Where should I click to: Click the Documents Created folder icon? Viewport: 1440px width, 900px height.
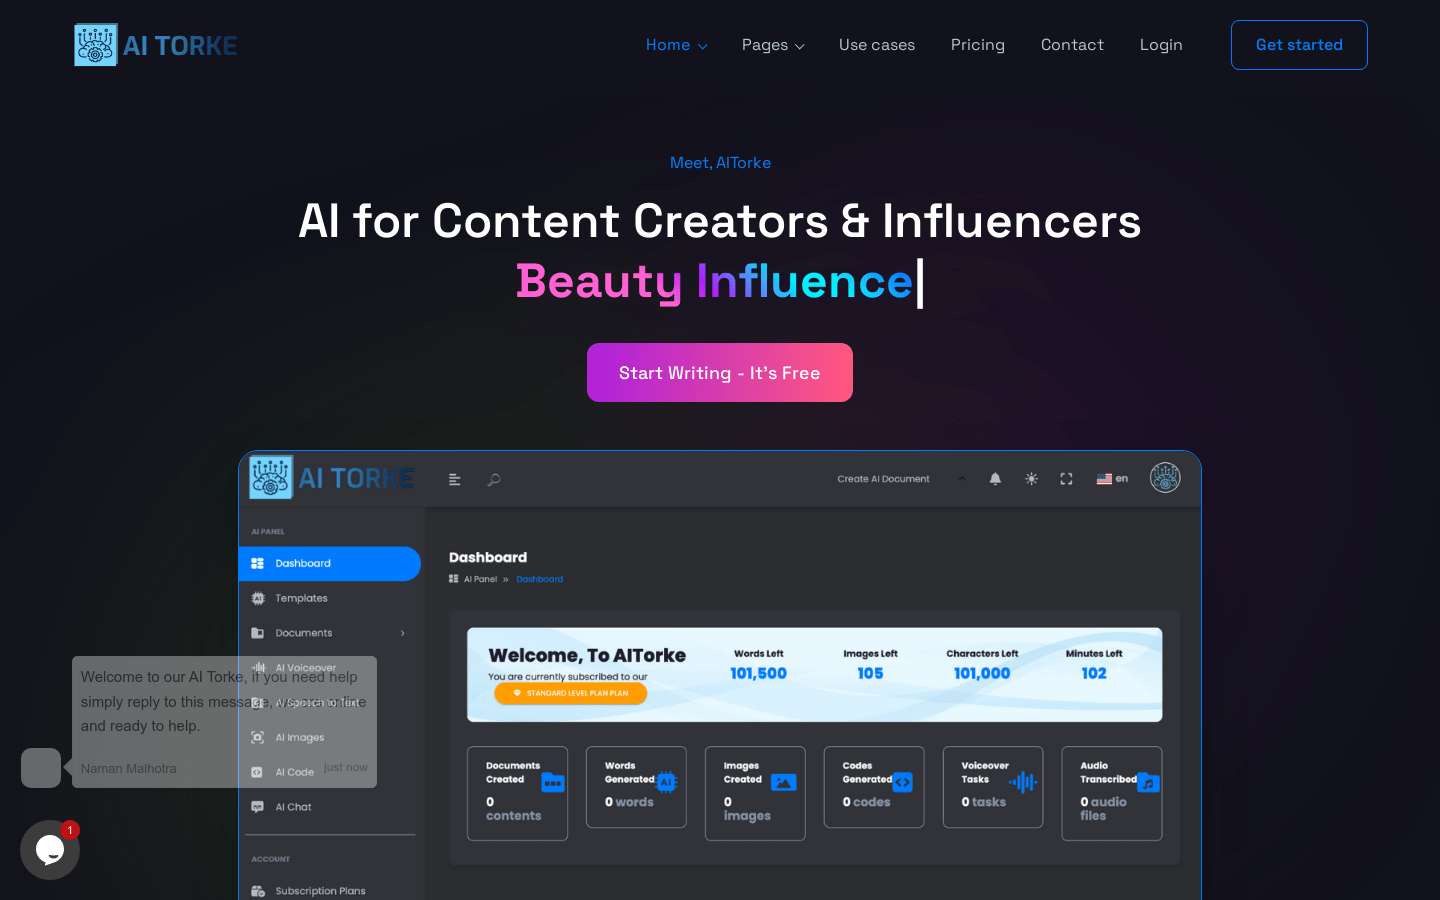(x=553, y=782)
